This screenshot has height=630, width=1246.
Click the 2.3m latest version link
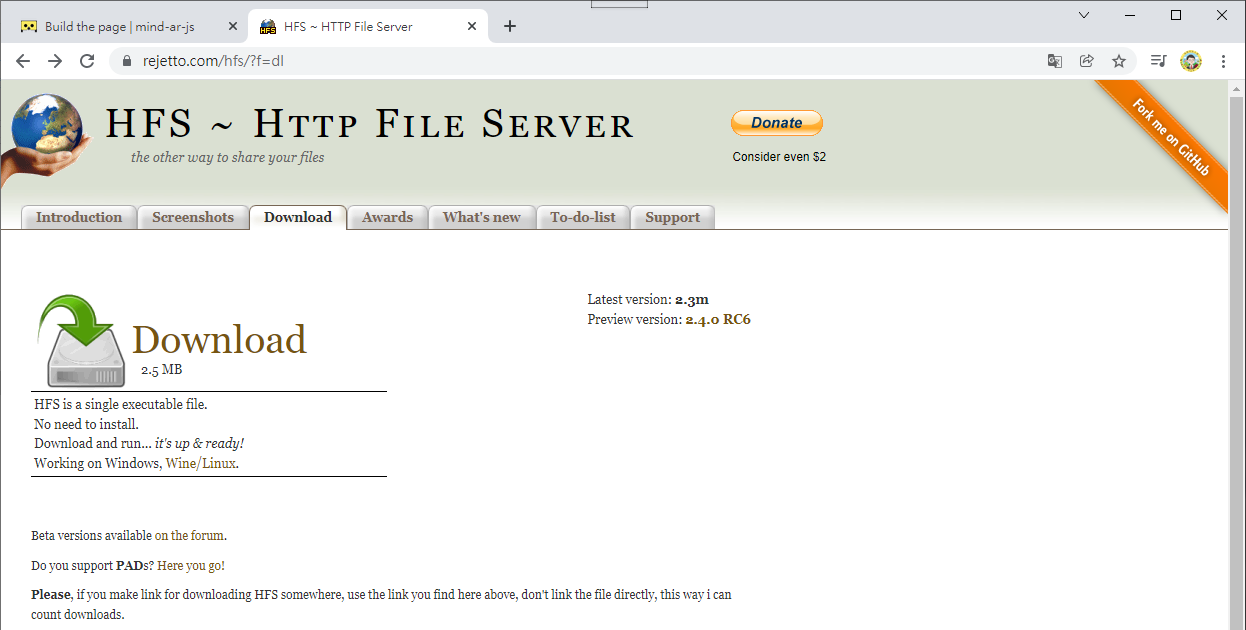pos(692,300)
